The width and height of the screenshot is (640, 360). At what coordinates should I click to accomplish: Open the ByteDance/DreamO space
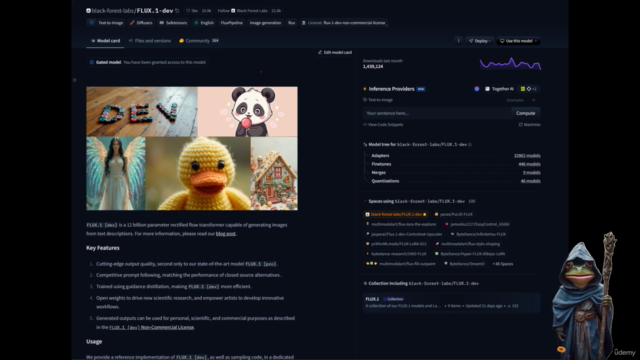pos(464,264)
